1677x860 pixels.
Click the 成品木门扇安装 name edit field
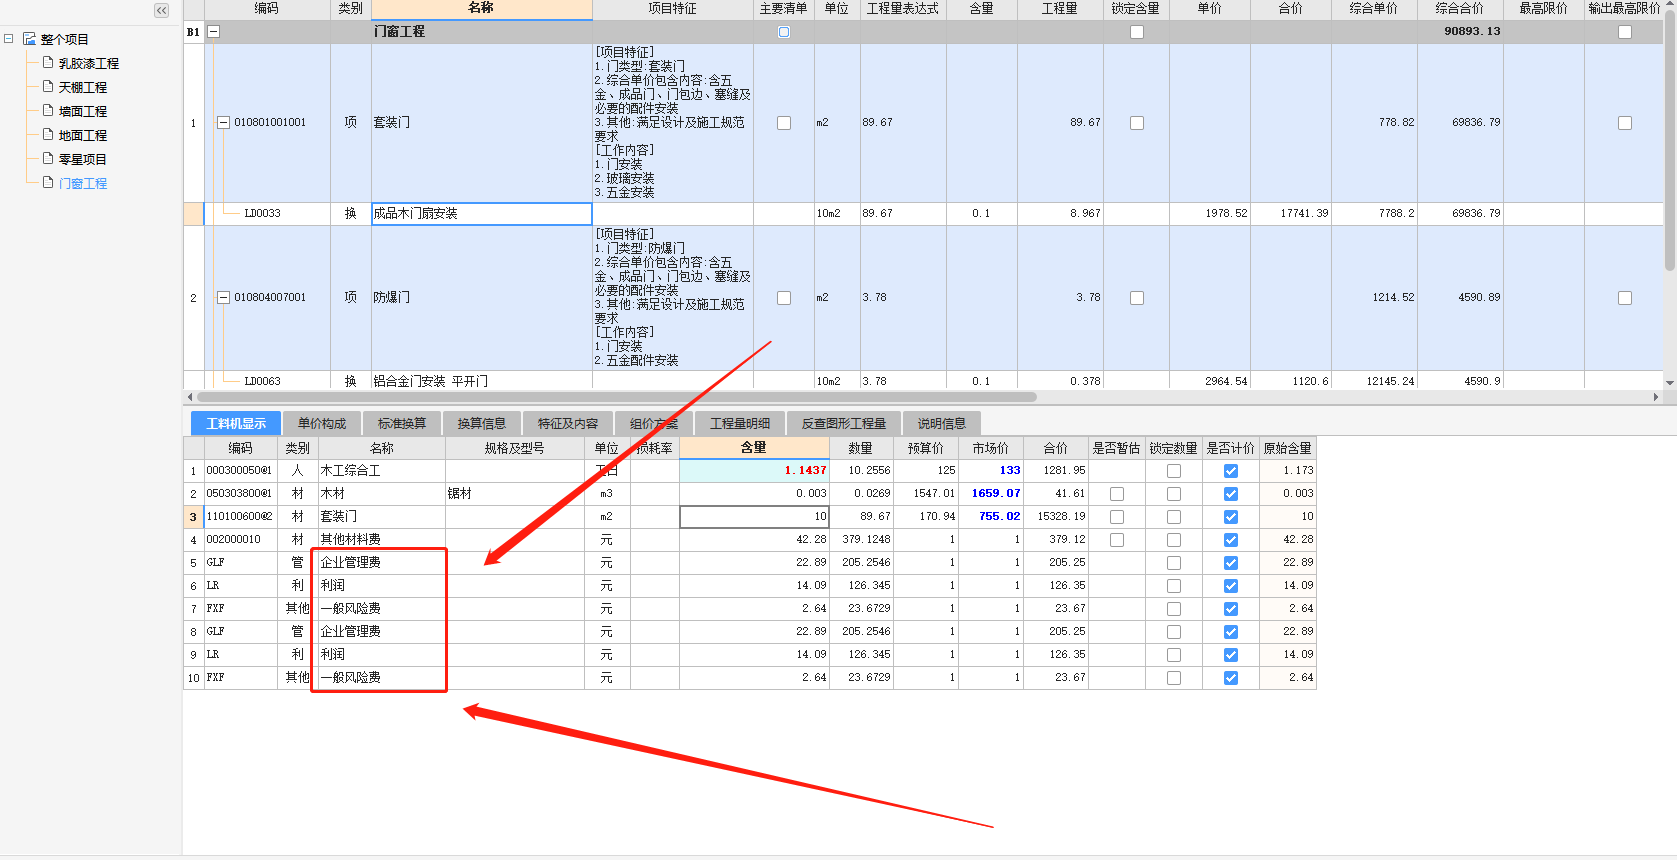click(x=481, y=214)
